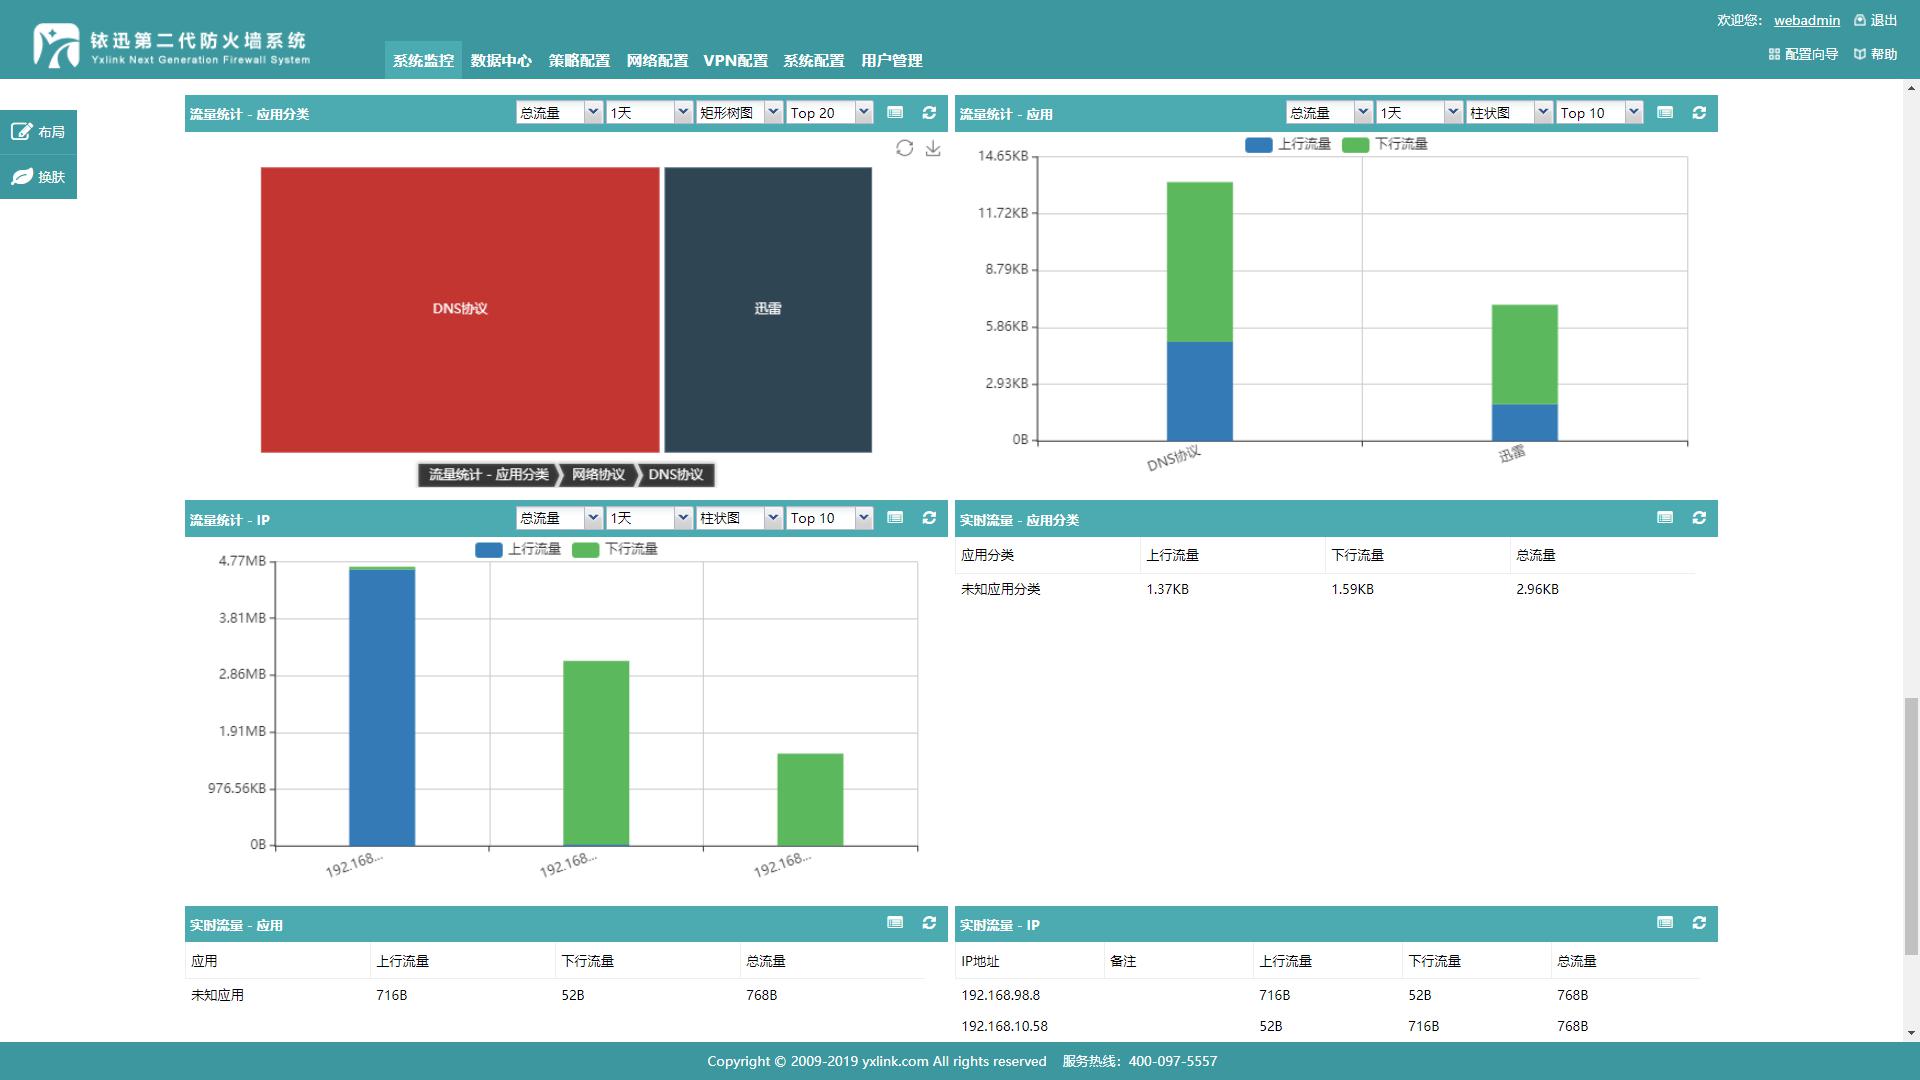Click the 未知应用分类 table row
The height and width of the screenshot is (1080, 1920).
point(1325,589)
